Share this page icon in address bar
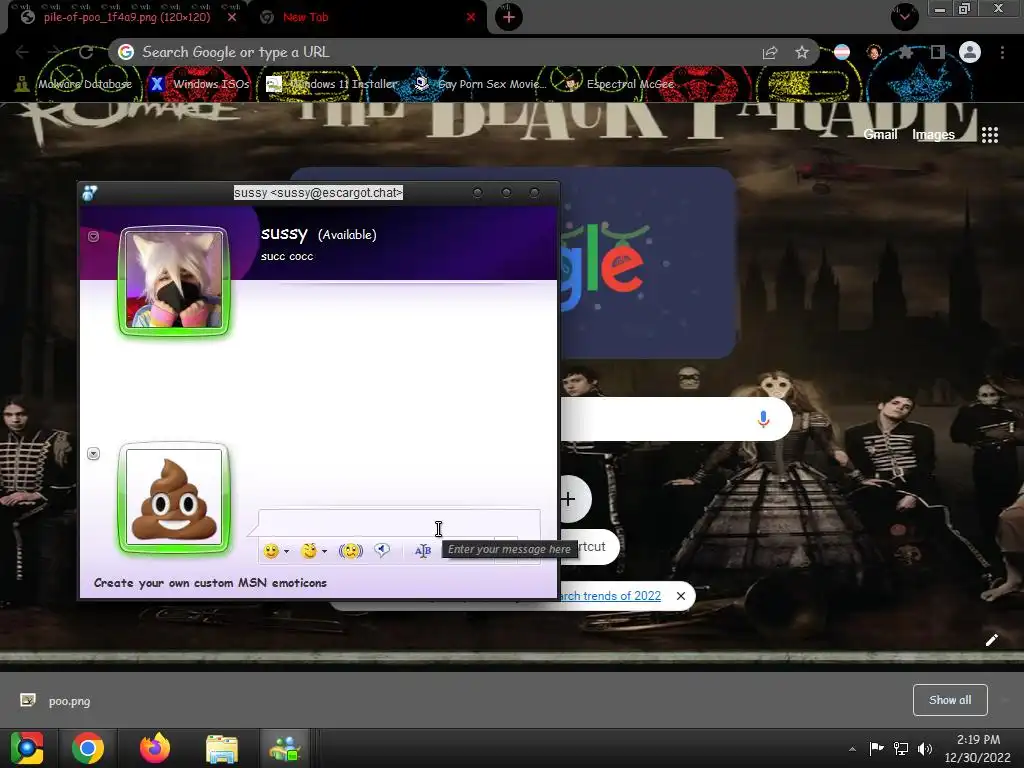The image size is (1024, 768). [770, 52]
